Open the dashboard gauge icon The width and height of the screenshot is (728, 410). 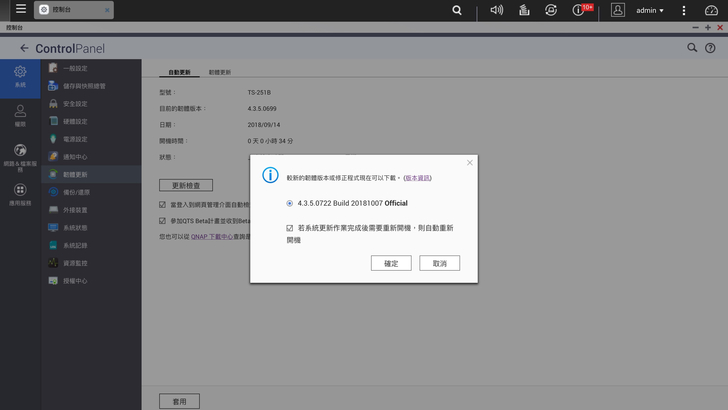pyautogui.click(x=711, y=10)
